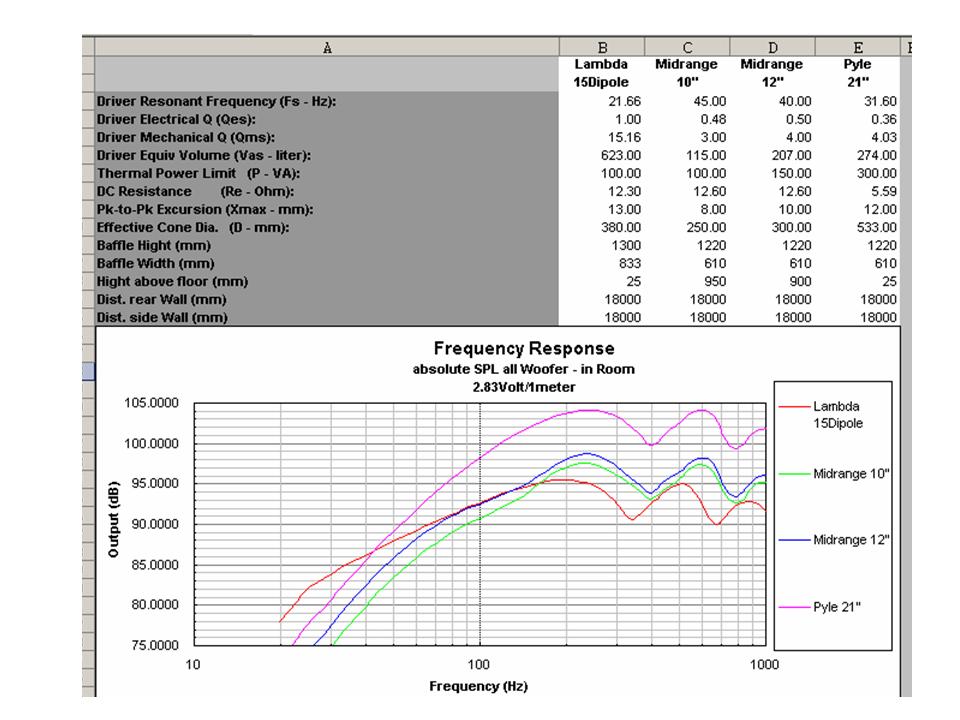The width and height of the screenshot is (960, 720).
Task: Select 'Hight above floor (mm)' label cell
Action: point(327,282)
